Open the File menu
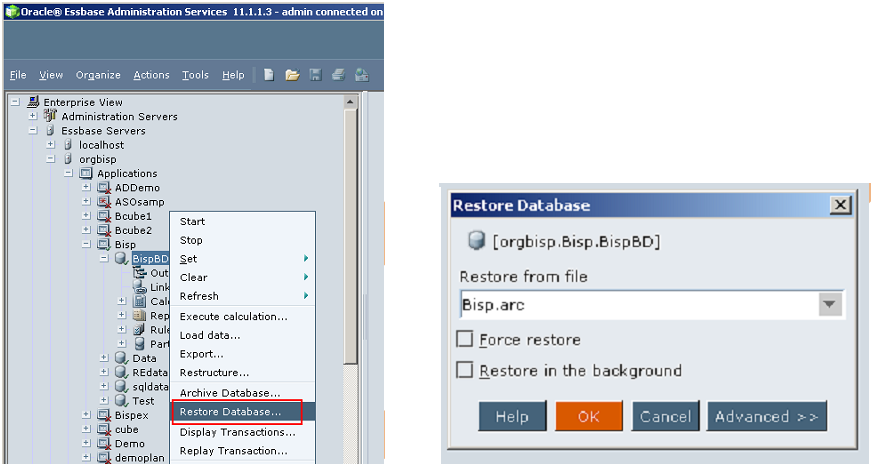 pos(18,75)
